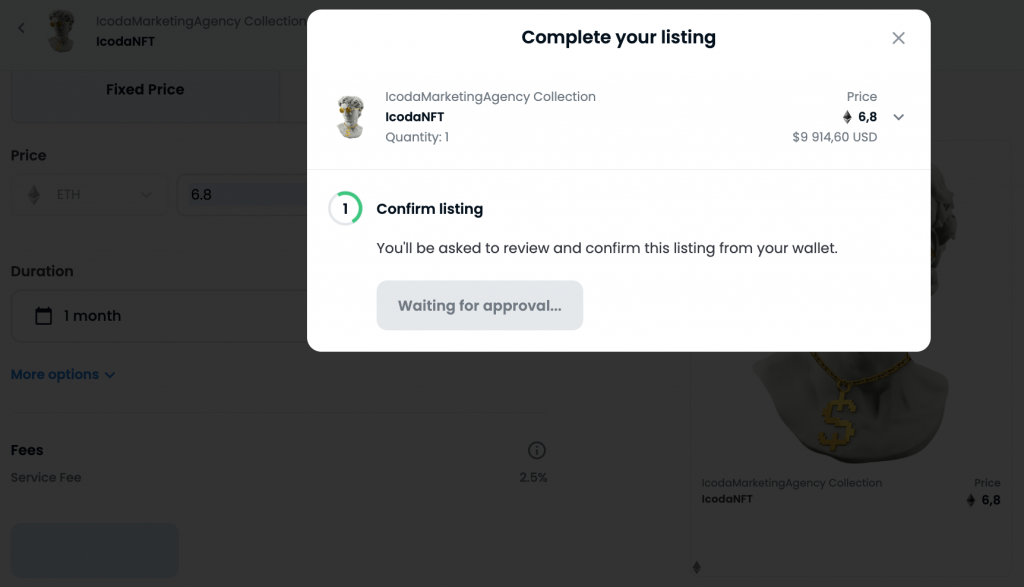Viewport: 1024px width, 587px height.
Task: Click the Fees info icon
Action: coord(537,450)
